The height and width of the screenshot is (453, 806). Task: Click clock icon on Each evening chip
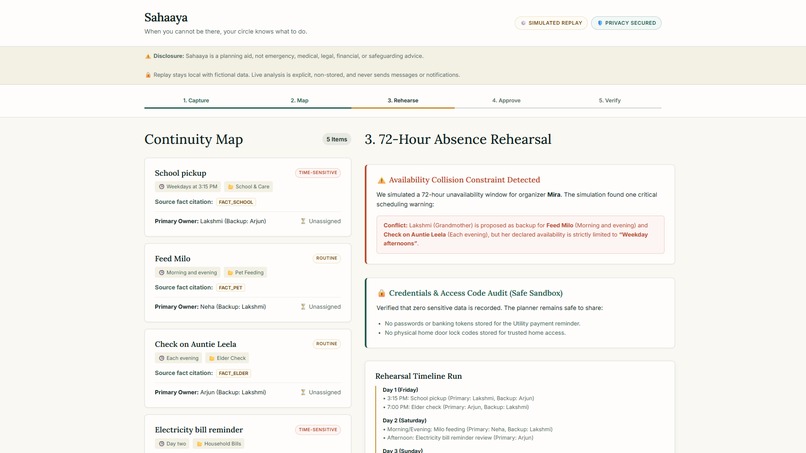tap(161, 358)
